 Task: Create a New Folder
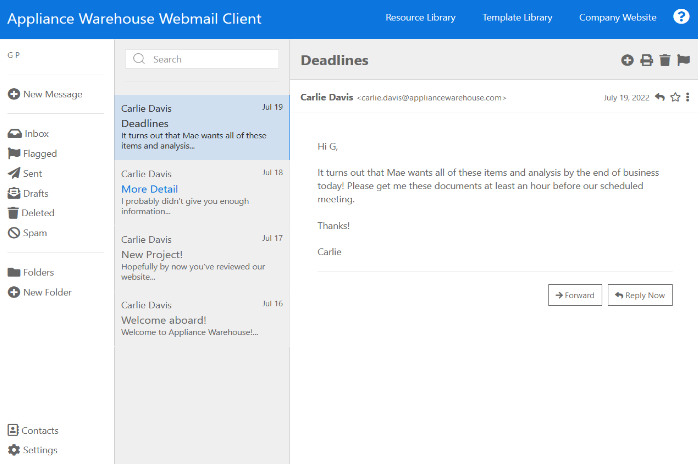click(40, 292)
